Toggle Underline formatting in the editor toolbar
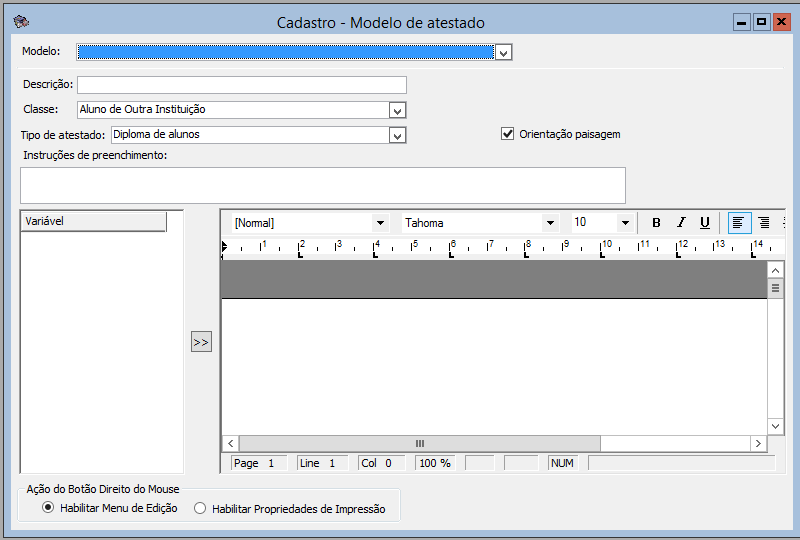Viewport: 800px width, 540px height. point(705,223)
